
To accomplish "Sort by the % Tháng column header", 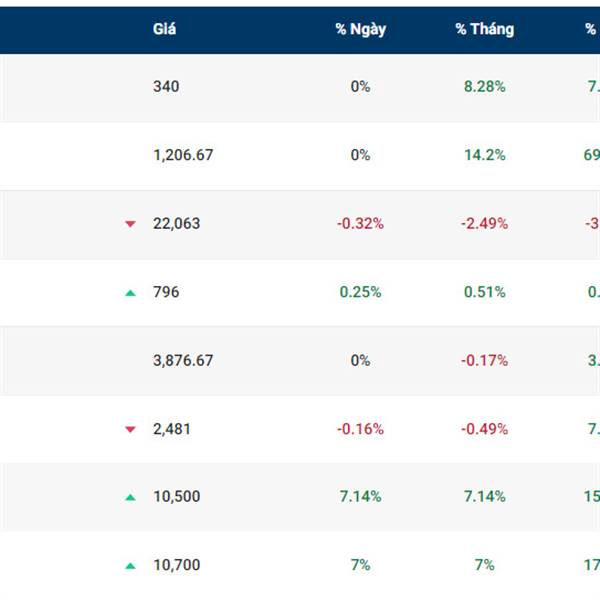I will tap(484, 29).
